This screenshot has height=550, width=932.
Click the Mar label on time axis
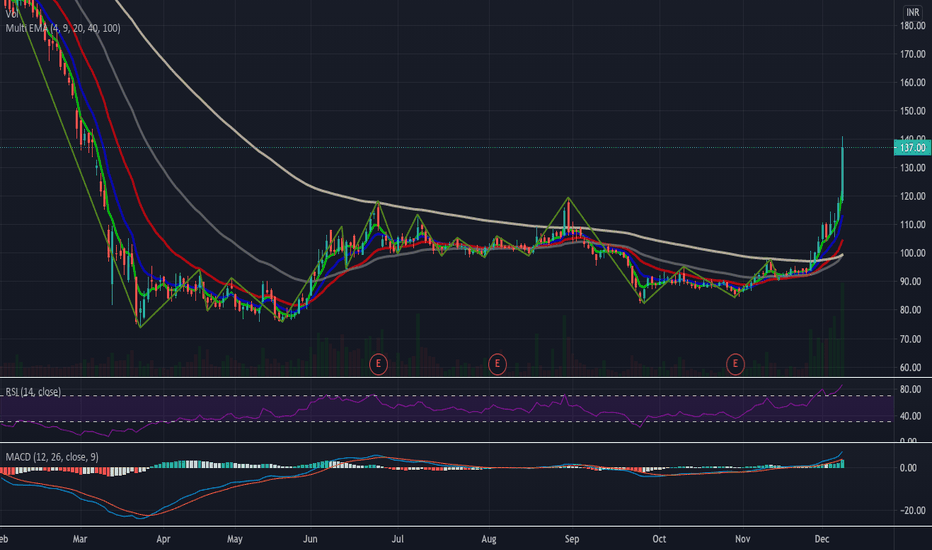coord(80,539)
